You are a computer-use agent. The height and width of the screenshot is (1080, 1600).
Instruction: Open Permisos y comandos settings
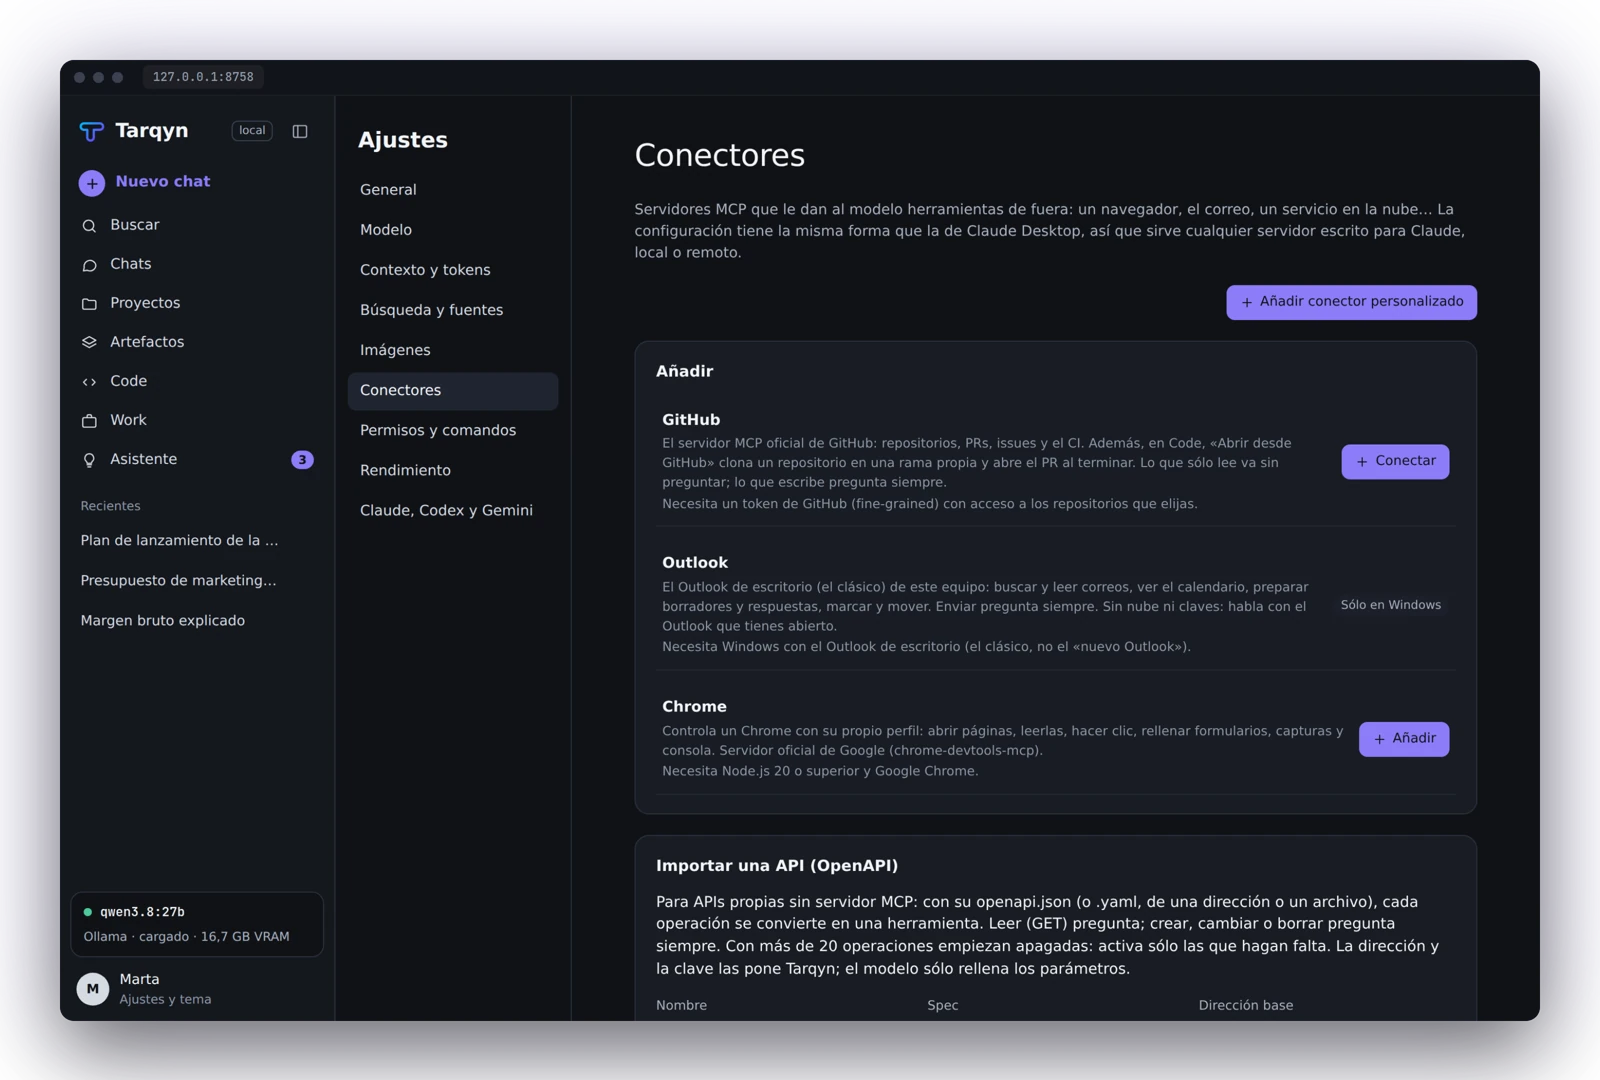point(453,430)
